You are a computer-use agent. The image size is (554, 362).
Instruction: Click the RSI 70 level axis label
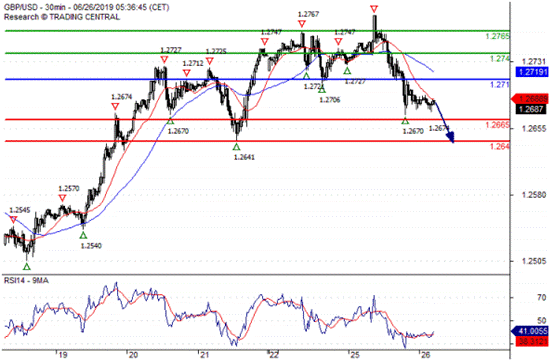542,298
